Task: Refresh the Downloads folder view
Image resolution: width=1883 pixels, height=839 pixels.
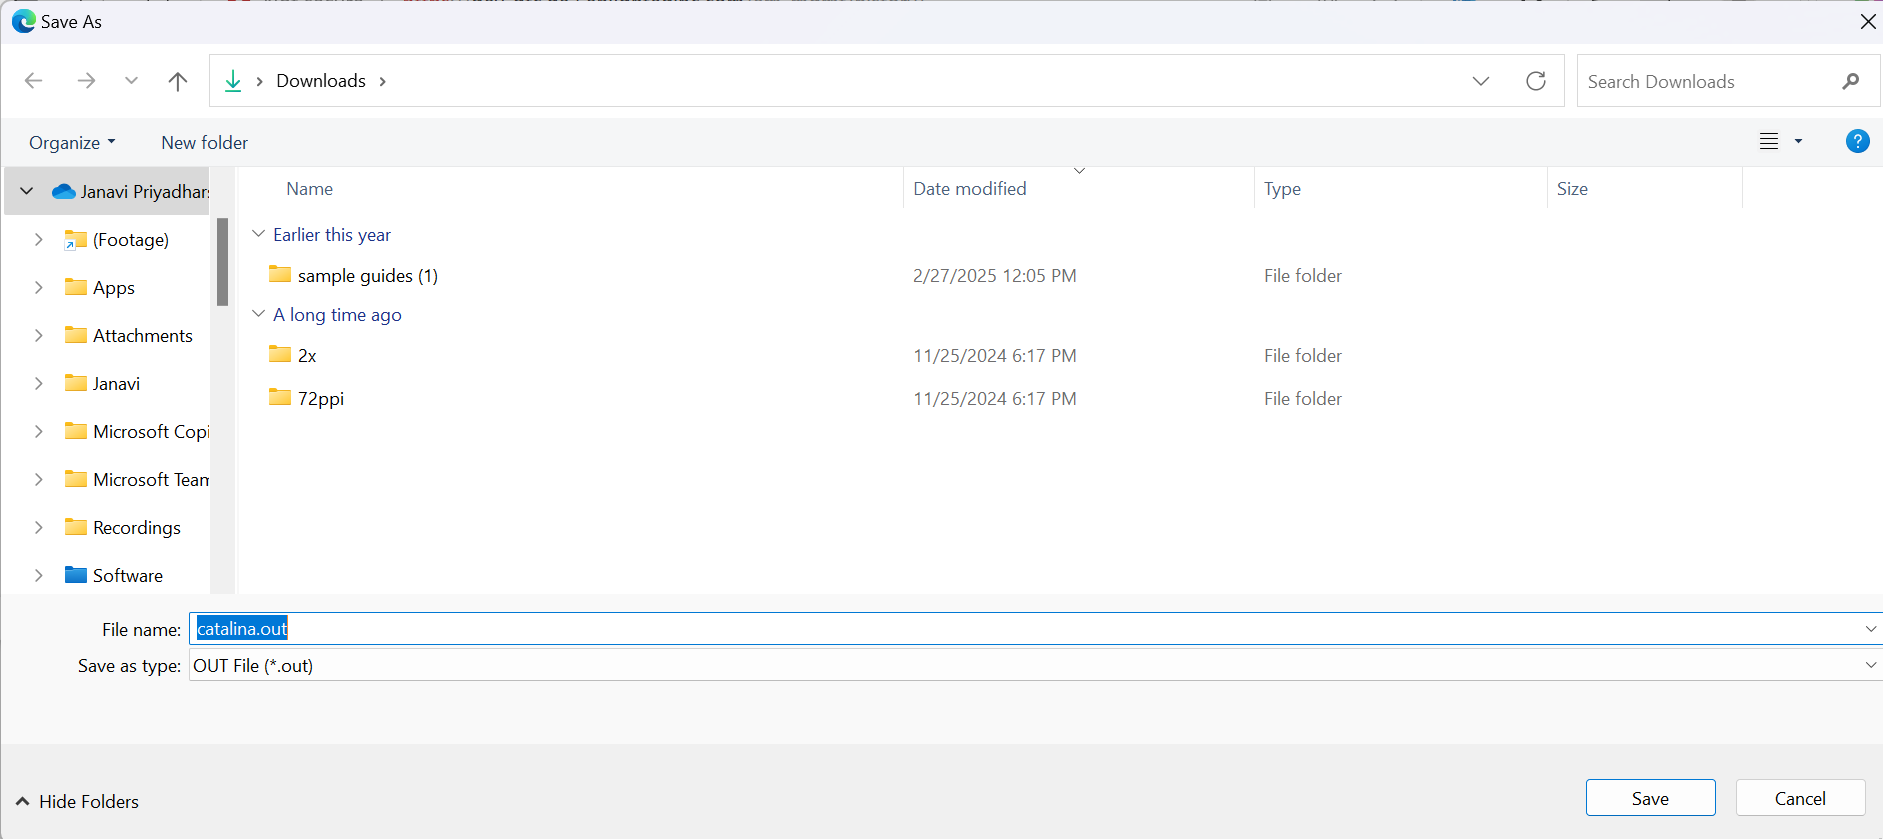Action: pyautogui.click(x=1536, y=81)
